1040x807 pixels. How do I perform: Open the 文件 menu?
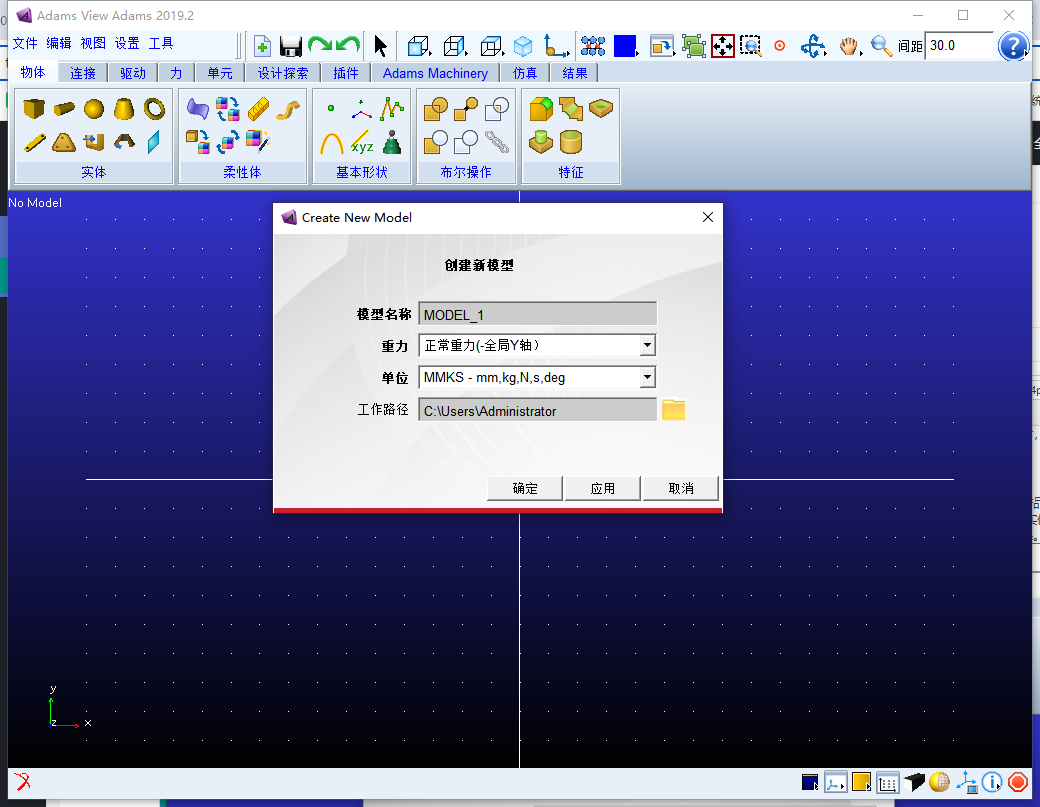[25, 43]
